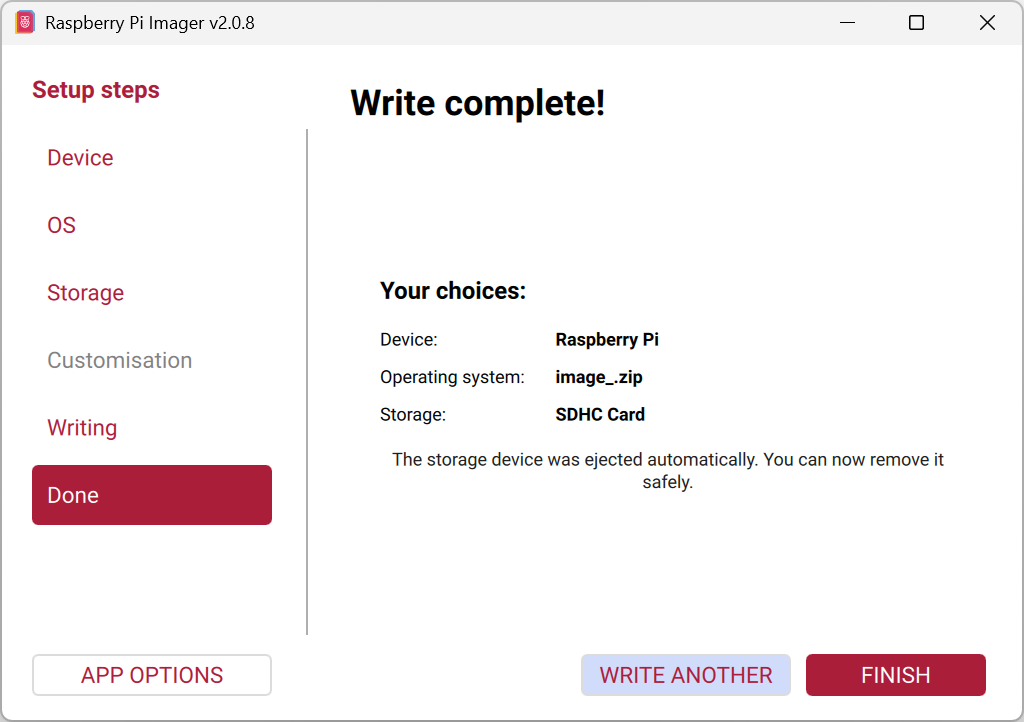This screenshot has height=722, width=1024.
Task: Click the storage ejected automatically message
Action: click(667, 471)
